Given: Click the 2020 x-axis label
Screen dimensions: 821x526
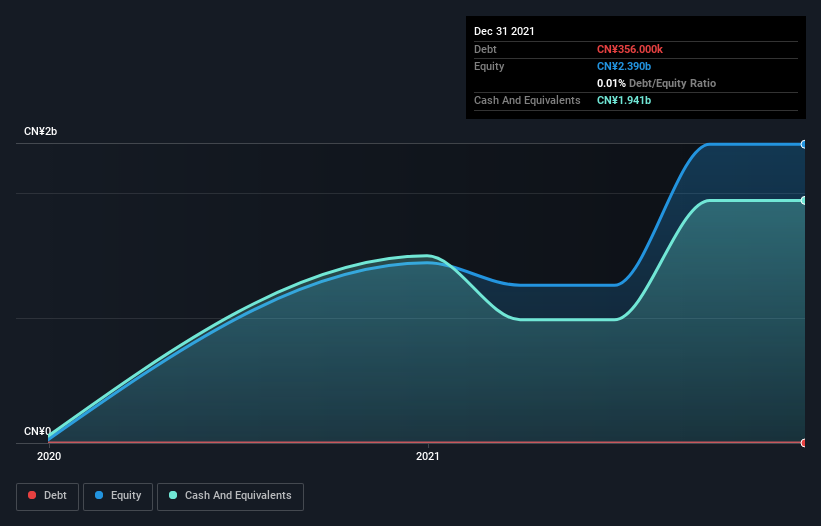Looking at the screenshot, I should click(x=49, y=456).
